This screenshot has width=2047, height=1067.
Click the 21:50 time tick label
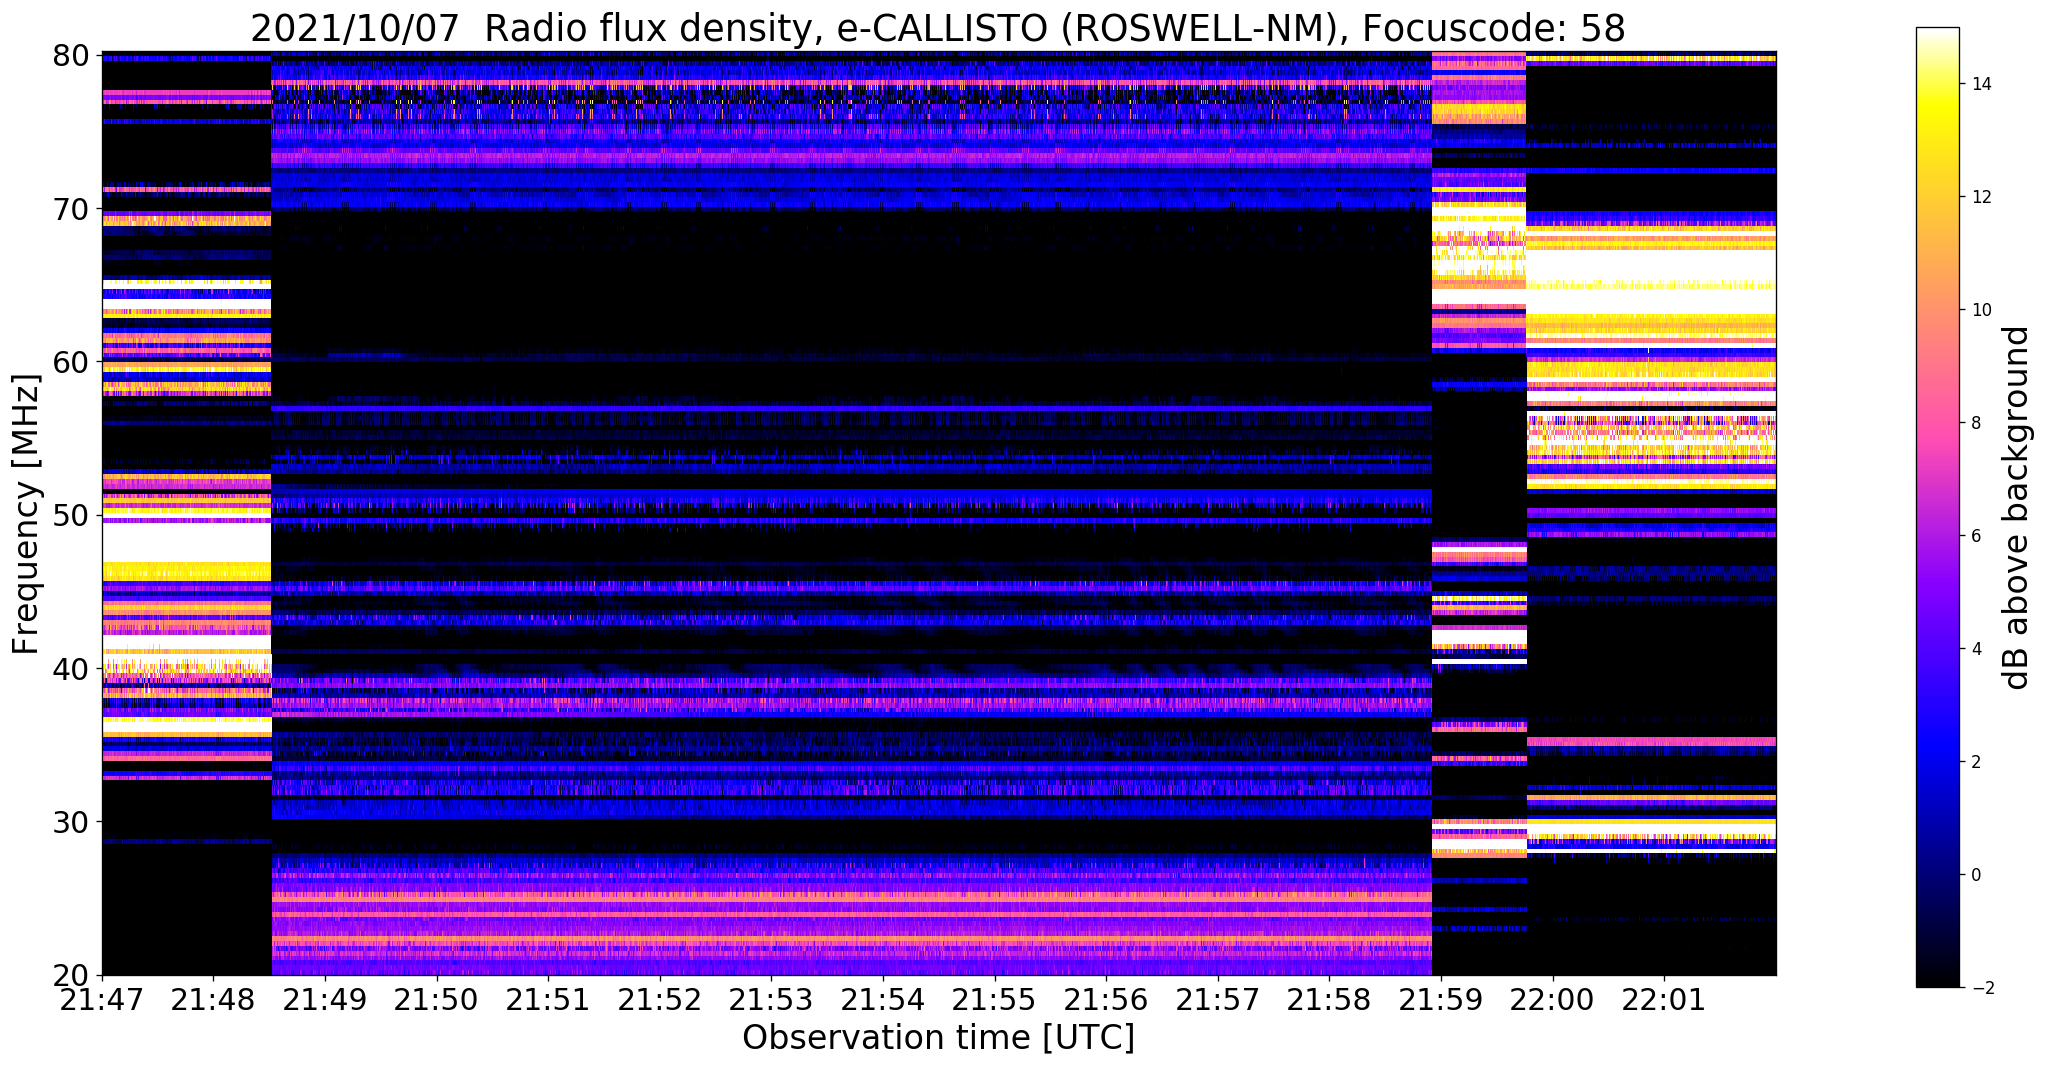pyautogui.click(x=436, y=1000)
